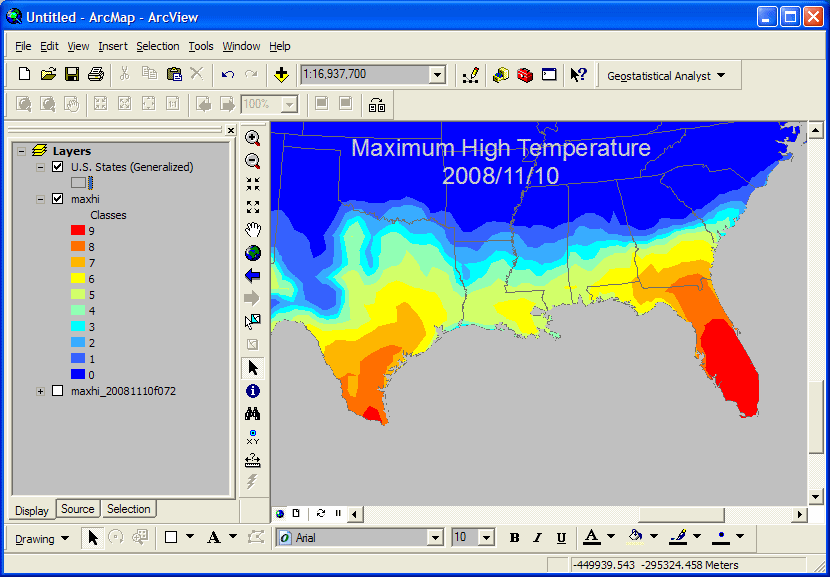Select the Identify tool

253,391
